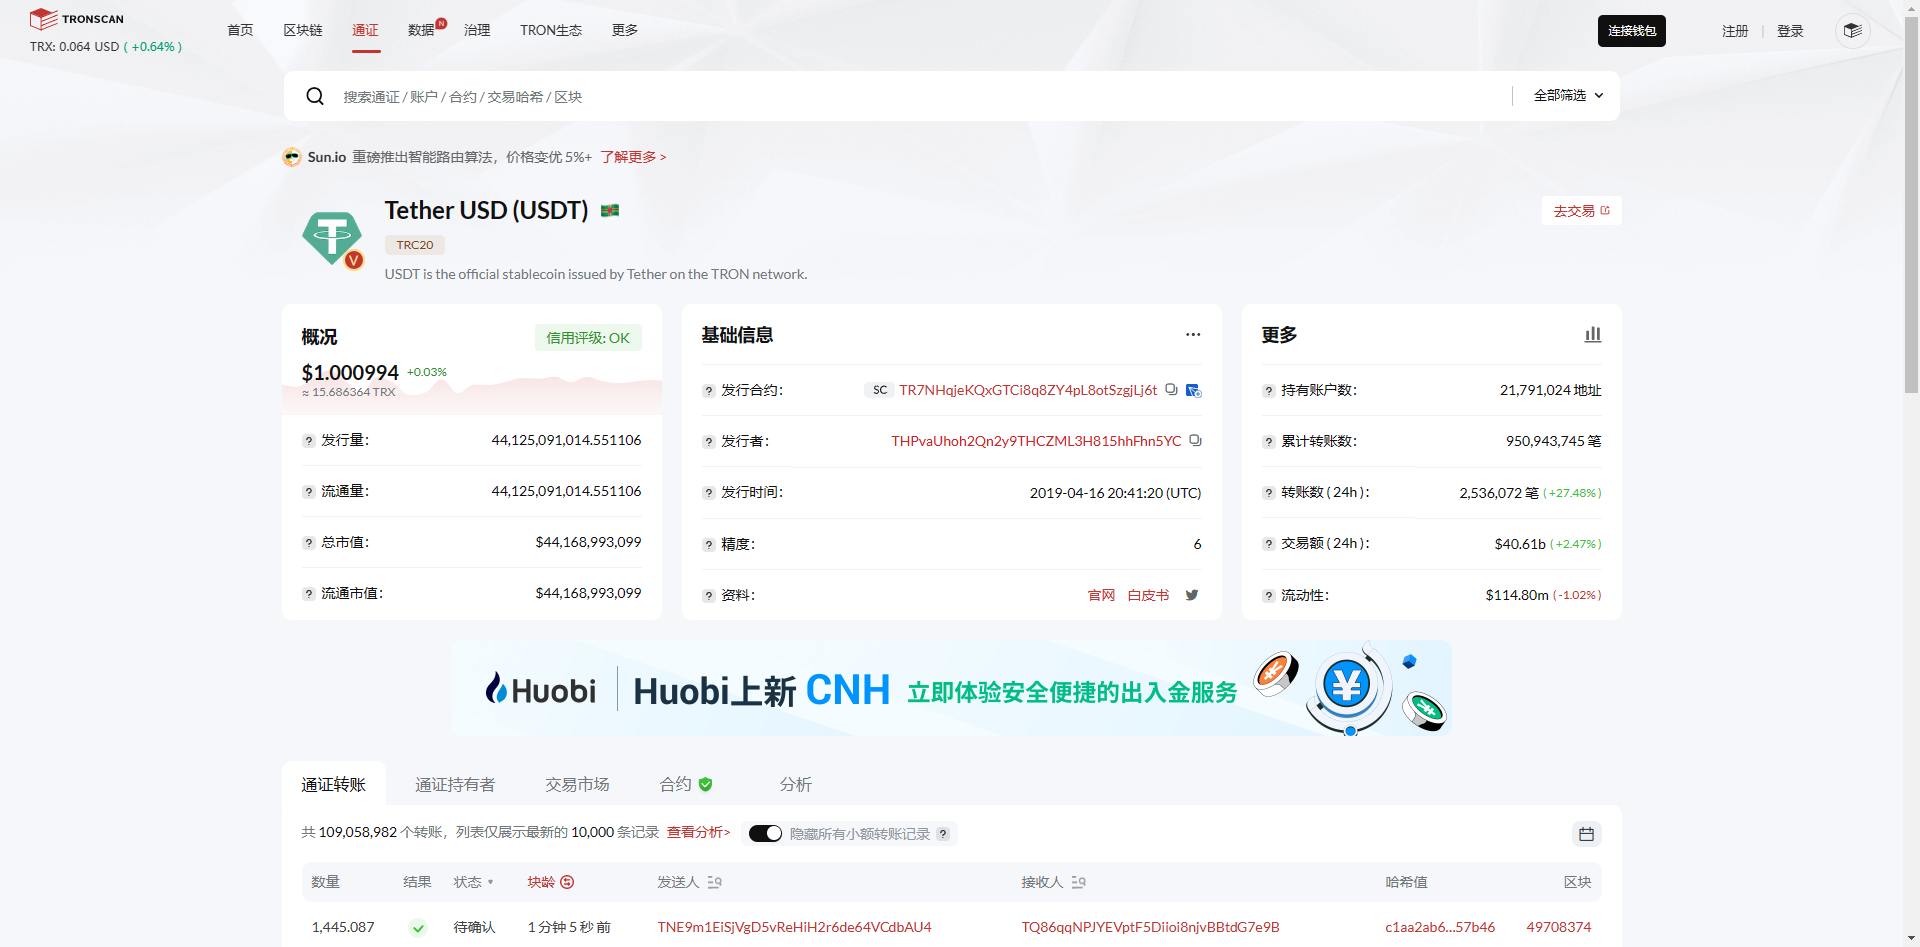Open the TRON生态 menu
Screen dimensions: 1920x947
click(x=551, y=30)
